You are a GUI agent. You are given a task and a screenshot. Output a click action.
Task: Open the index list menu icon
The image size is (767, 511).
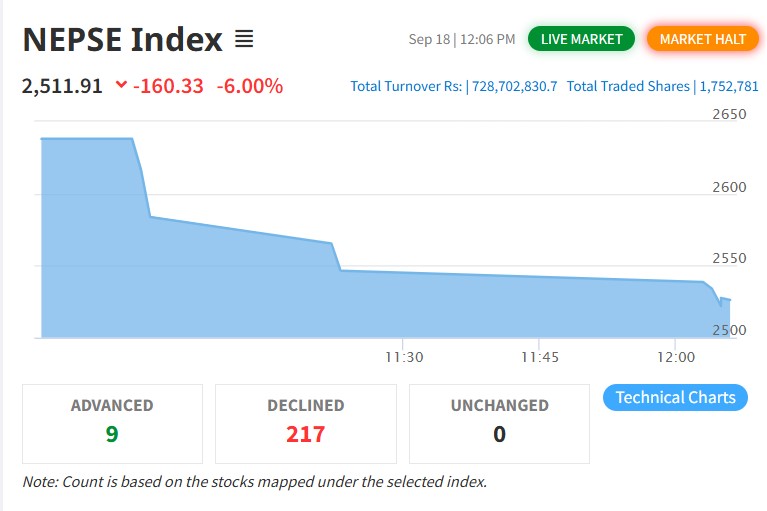[x=244, y=39]
